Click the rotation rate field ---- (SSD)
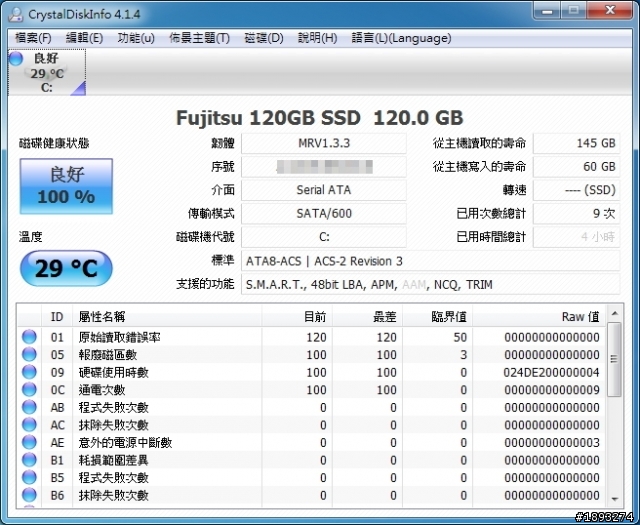This screenshot has width=640, height=525. click(x=576, y=190)
